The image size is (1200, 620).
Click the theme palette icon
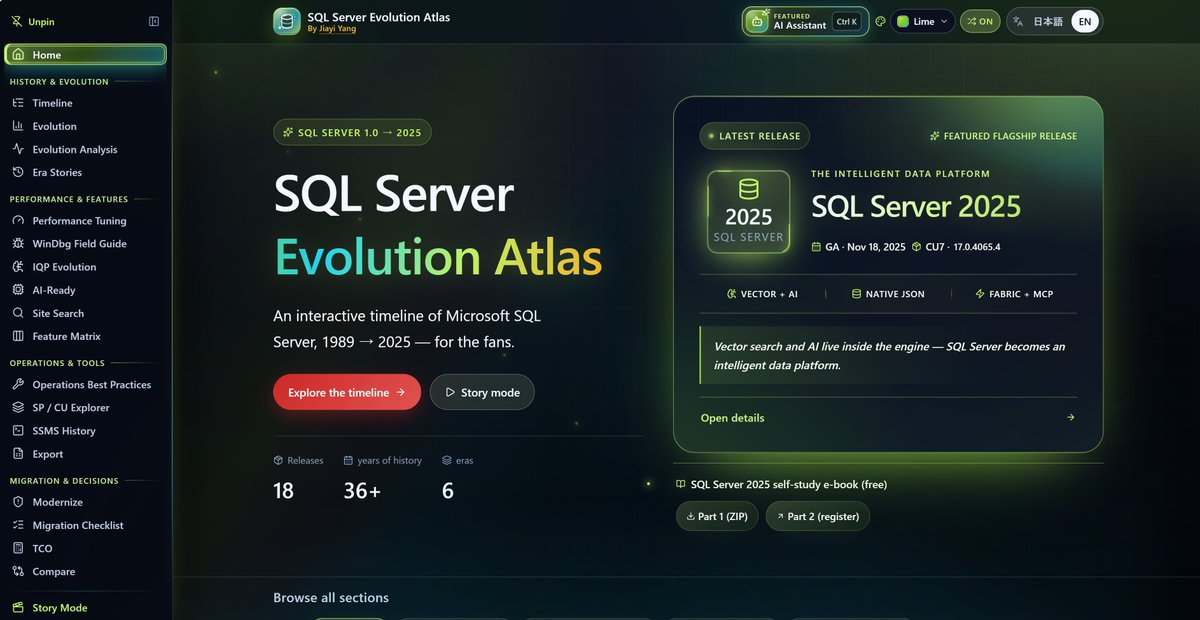coord(880,21)
